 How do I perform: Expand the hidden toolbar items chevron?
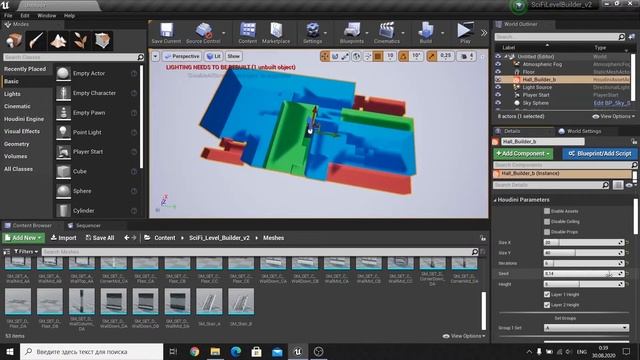tap(484, 33)
